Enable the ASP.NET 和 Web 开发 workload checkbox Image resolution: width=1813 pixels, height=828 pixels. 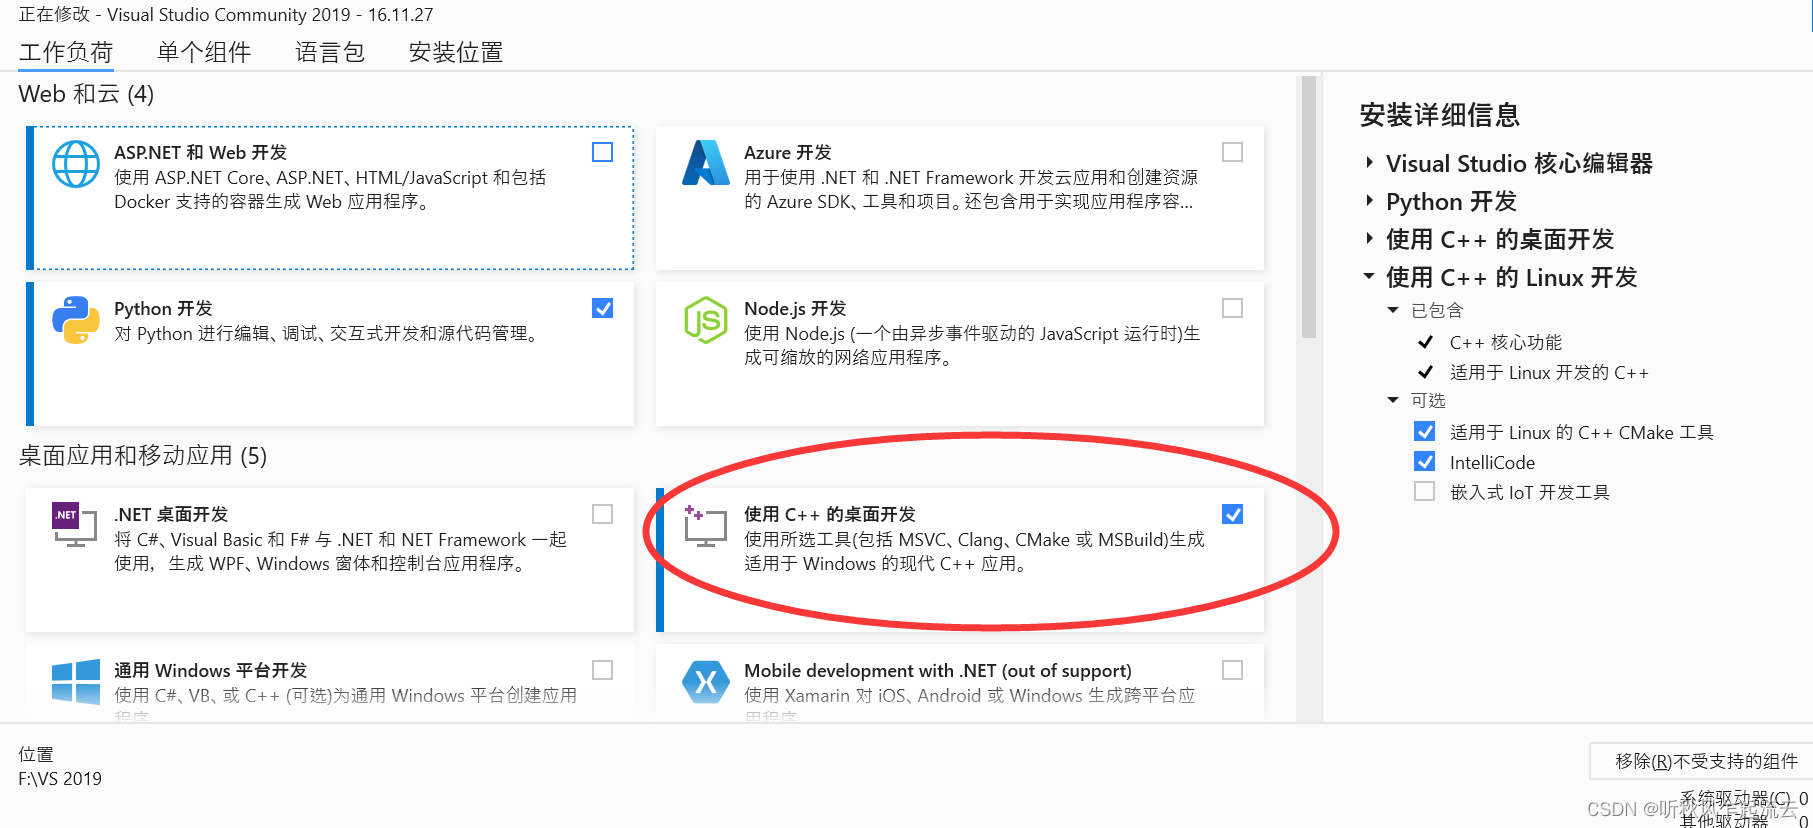click(603, 152)
